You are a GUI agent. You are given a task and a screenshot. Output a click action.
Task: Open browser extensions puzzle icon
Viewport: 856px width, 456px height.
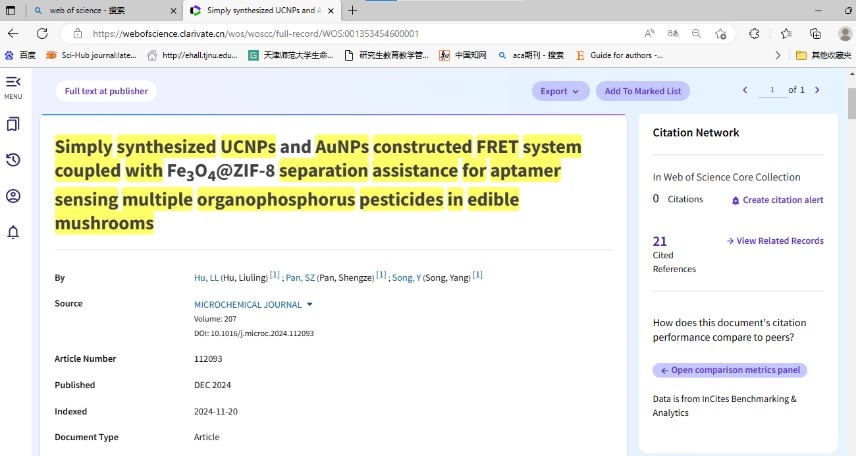(x=754, y=34)
